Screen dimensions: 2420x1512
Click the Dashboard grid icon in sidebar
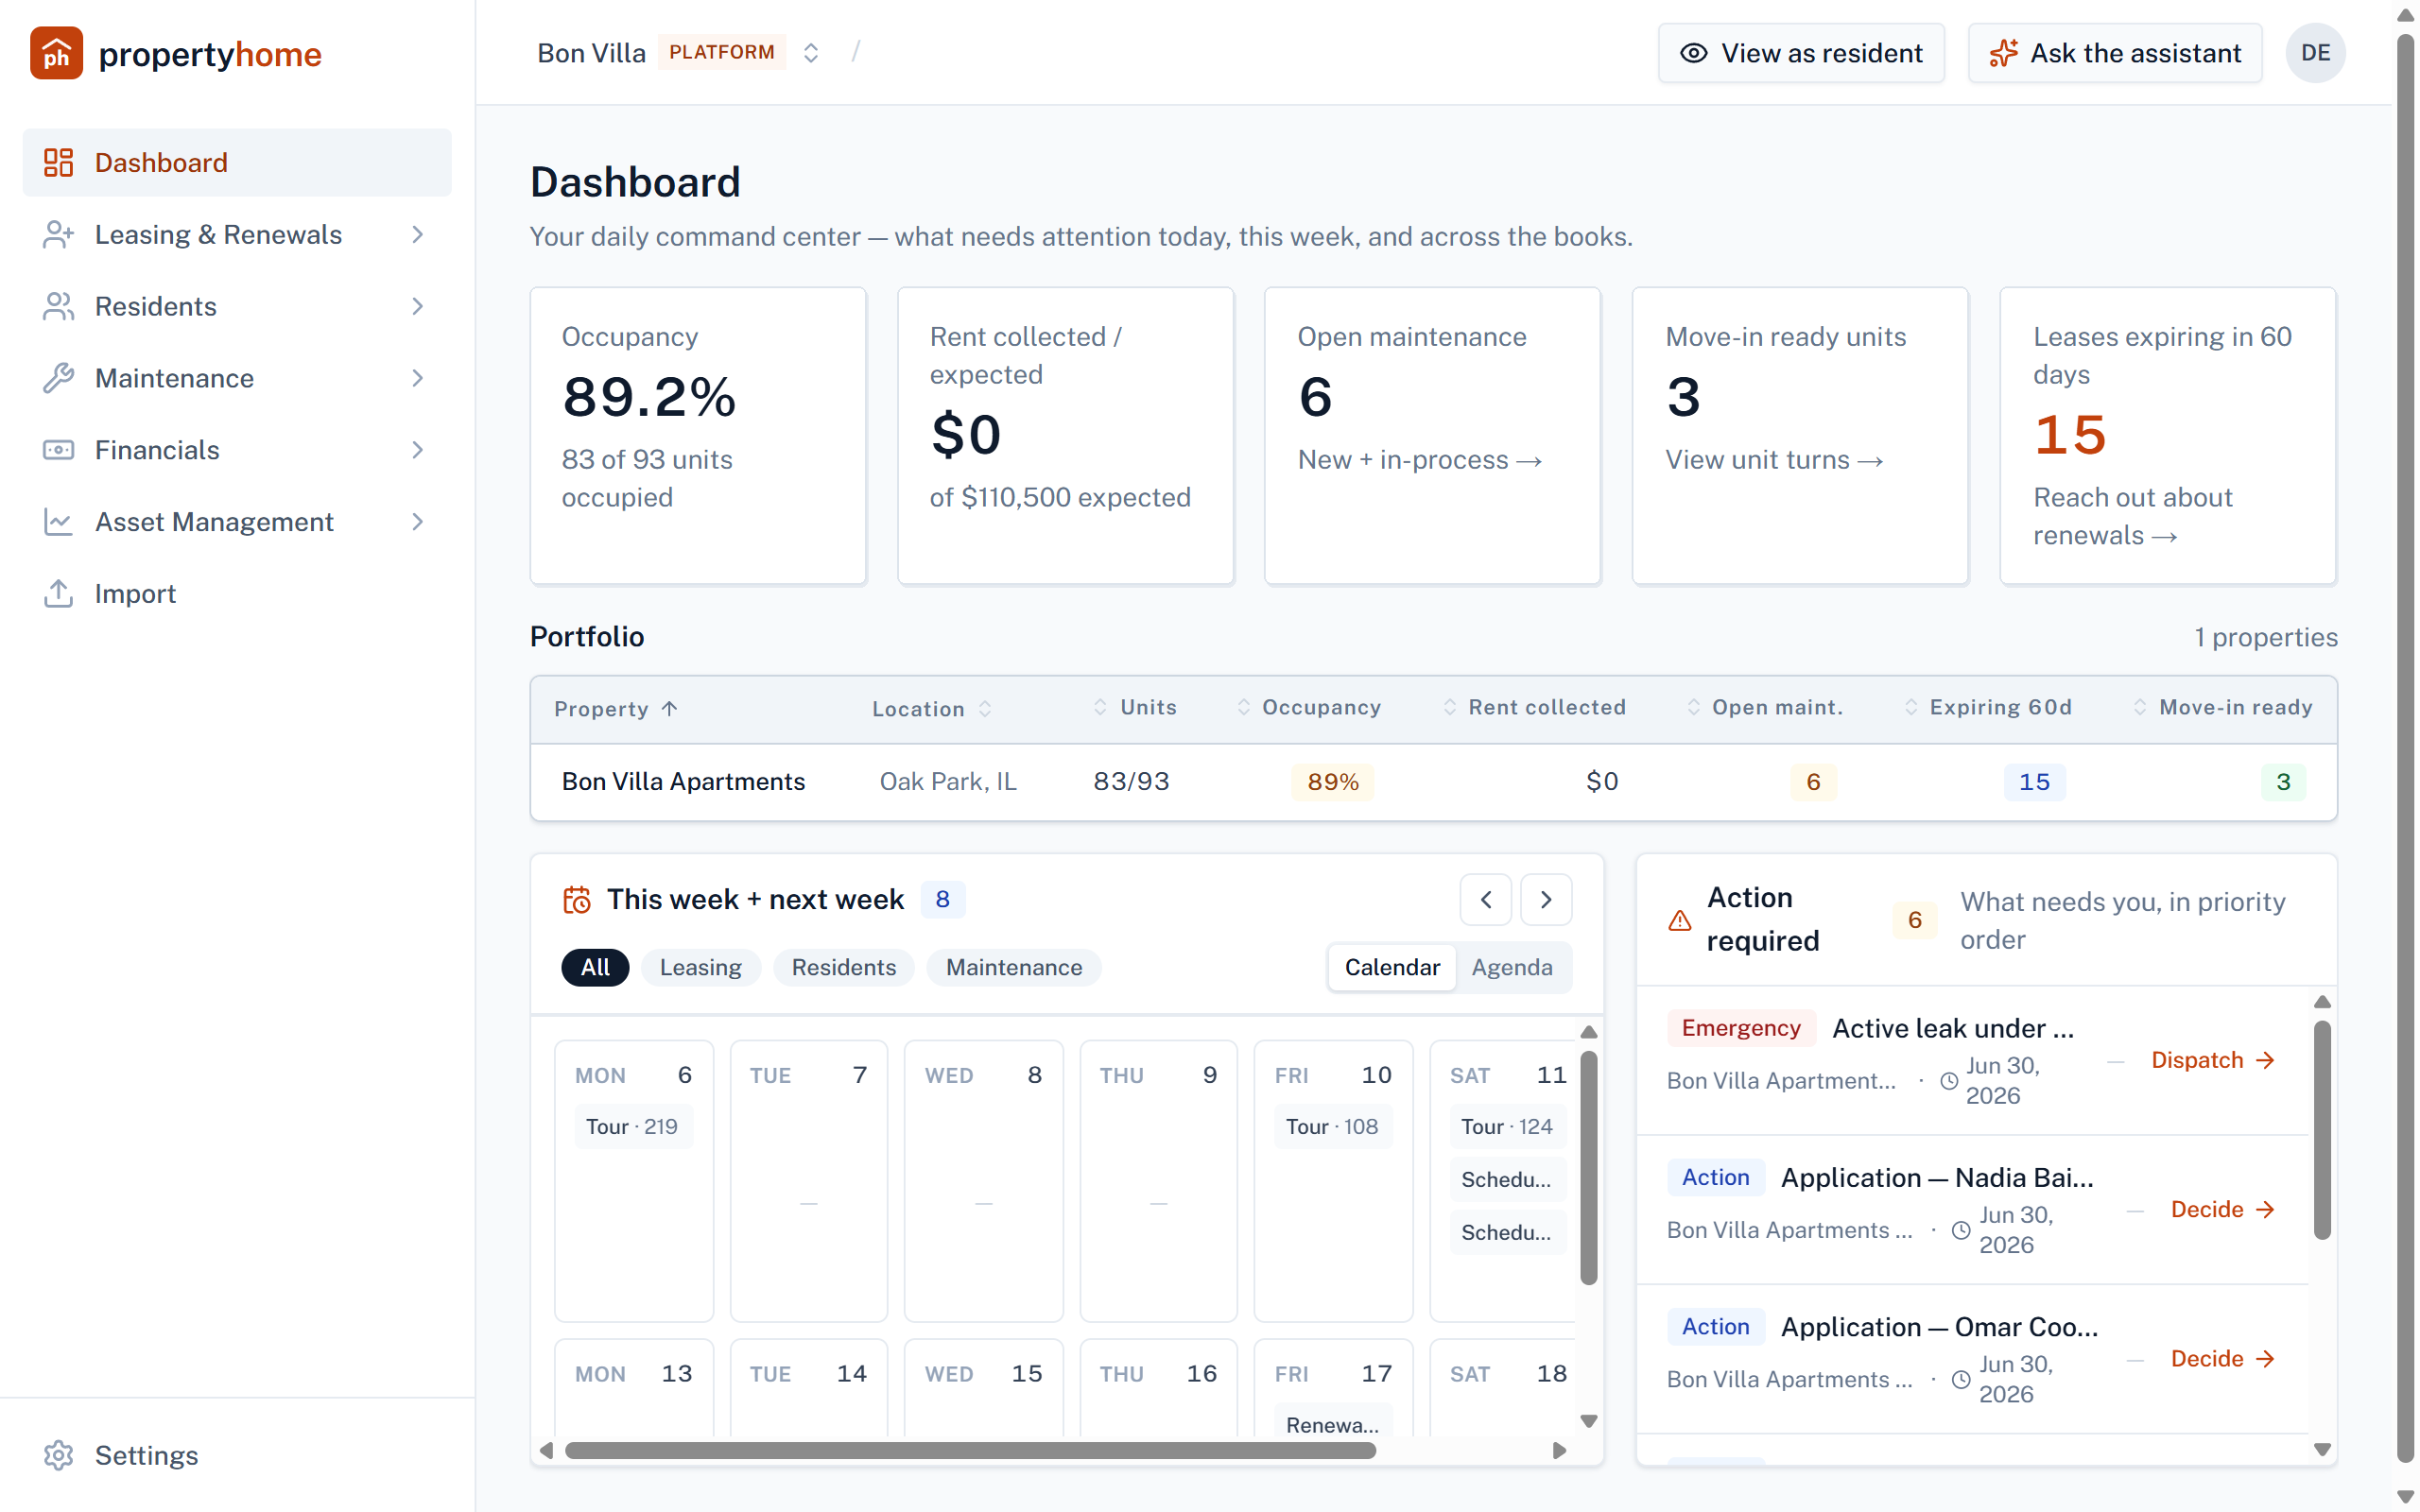(59, 162)
